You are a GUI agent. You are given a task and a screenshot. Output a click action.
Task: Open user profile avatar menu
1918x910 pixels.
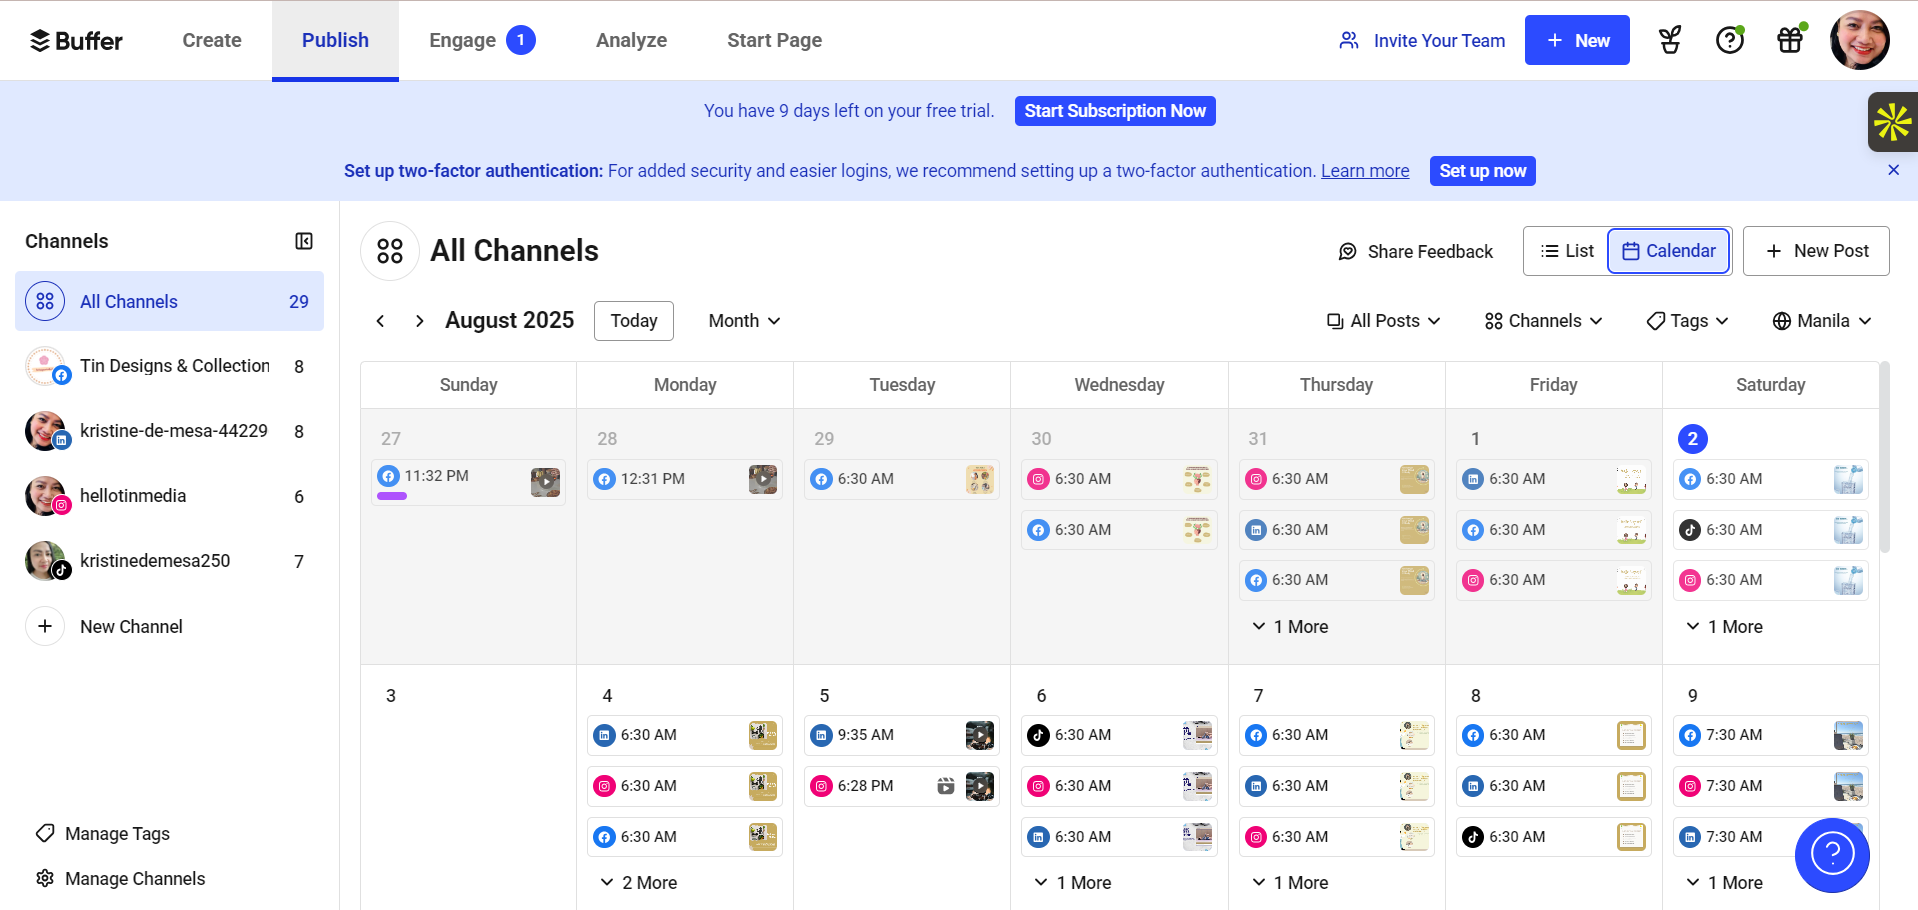pos(1859,40)
